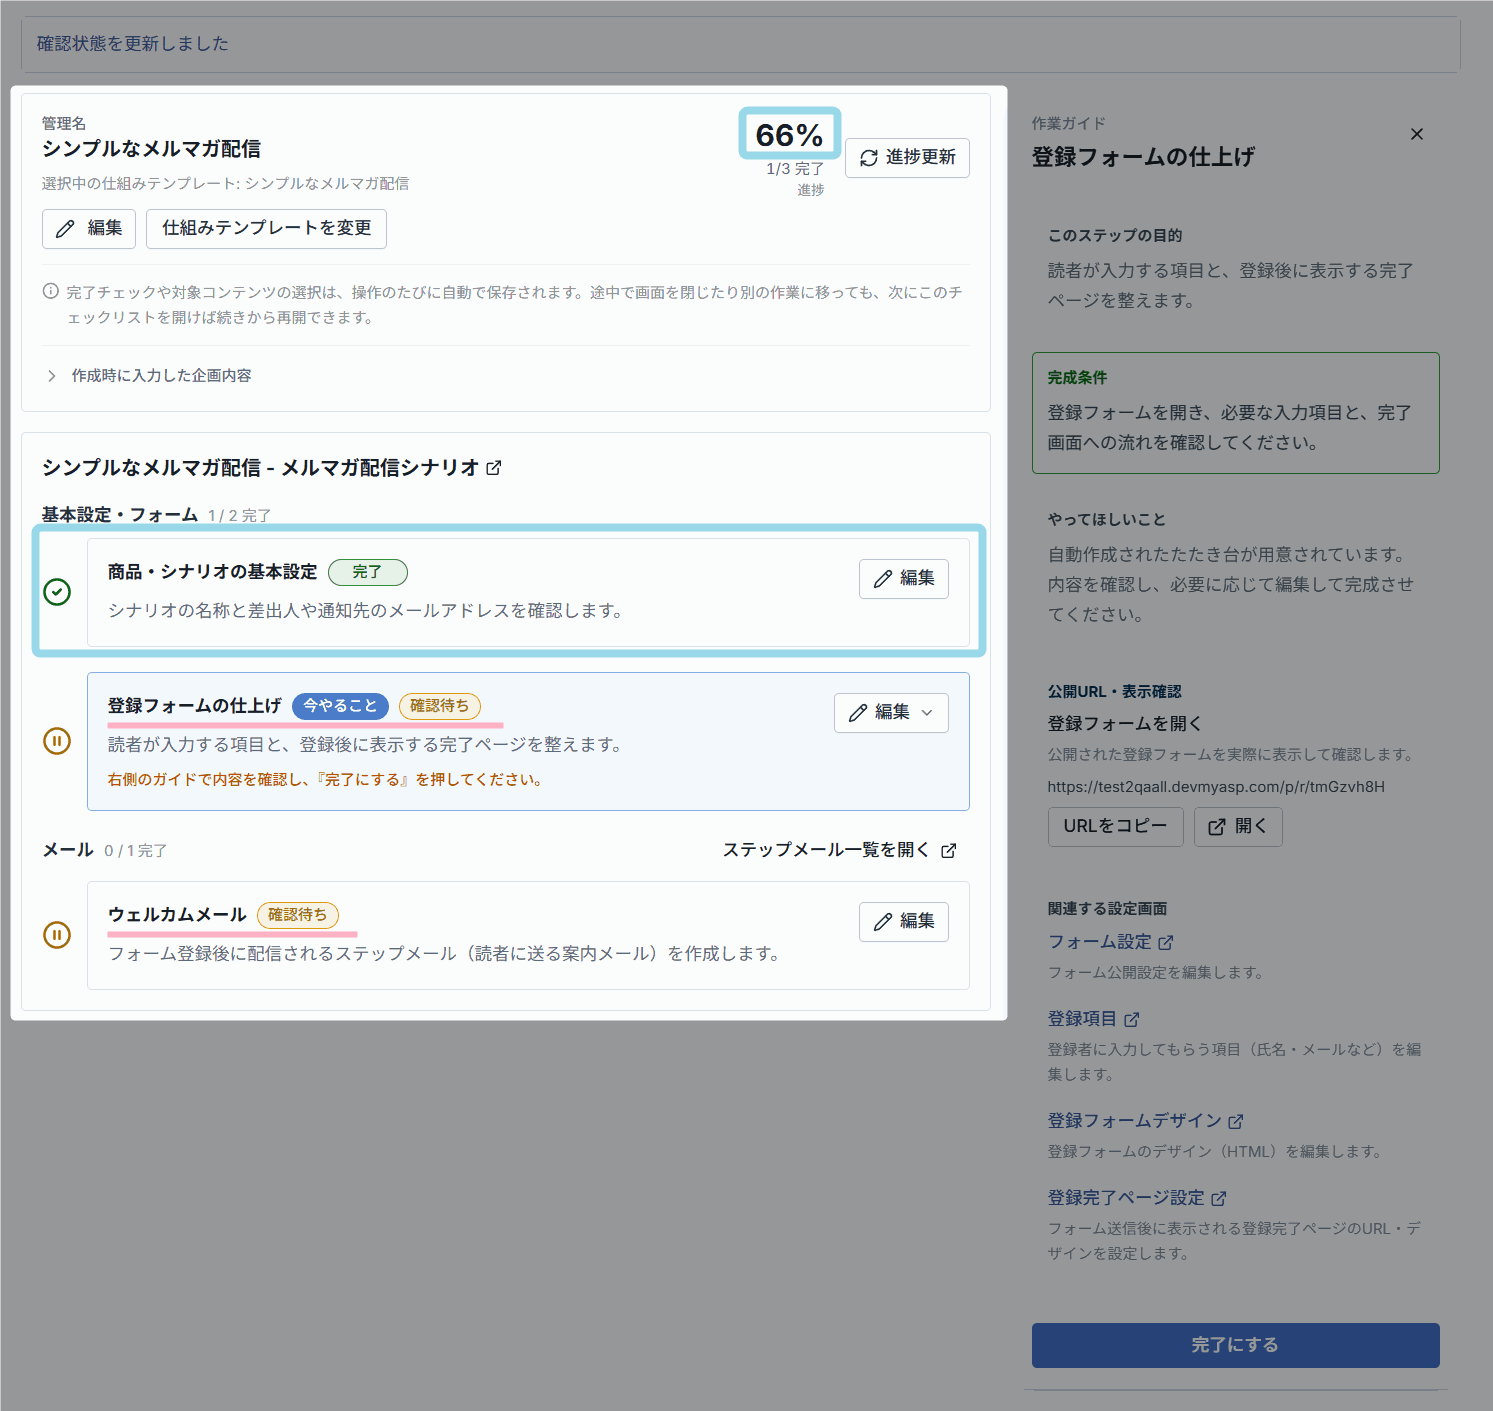The width and height of the screenshot is (1493, 1411).
Task: Click the green check status icon for 商品・シナリオの基本設定
Action: (x=57, y=592)
